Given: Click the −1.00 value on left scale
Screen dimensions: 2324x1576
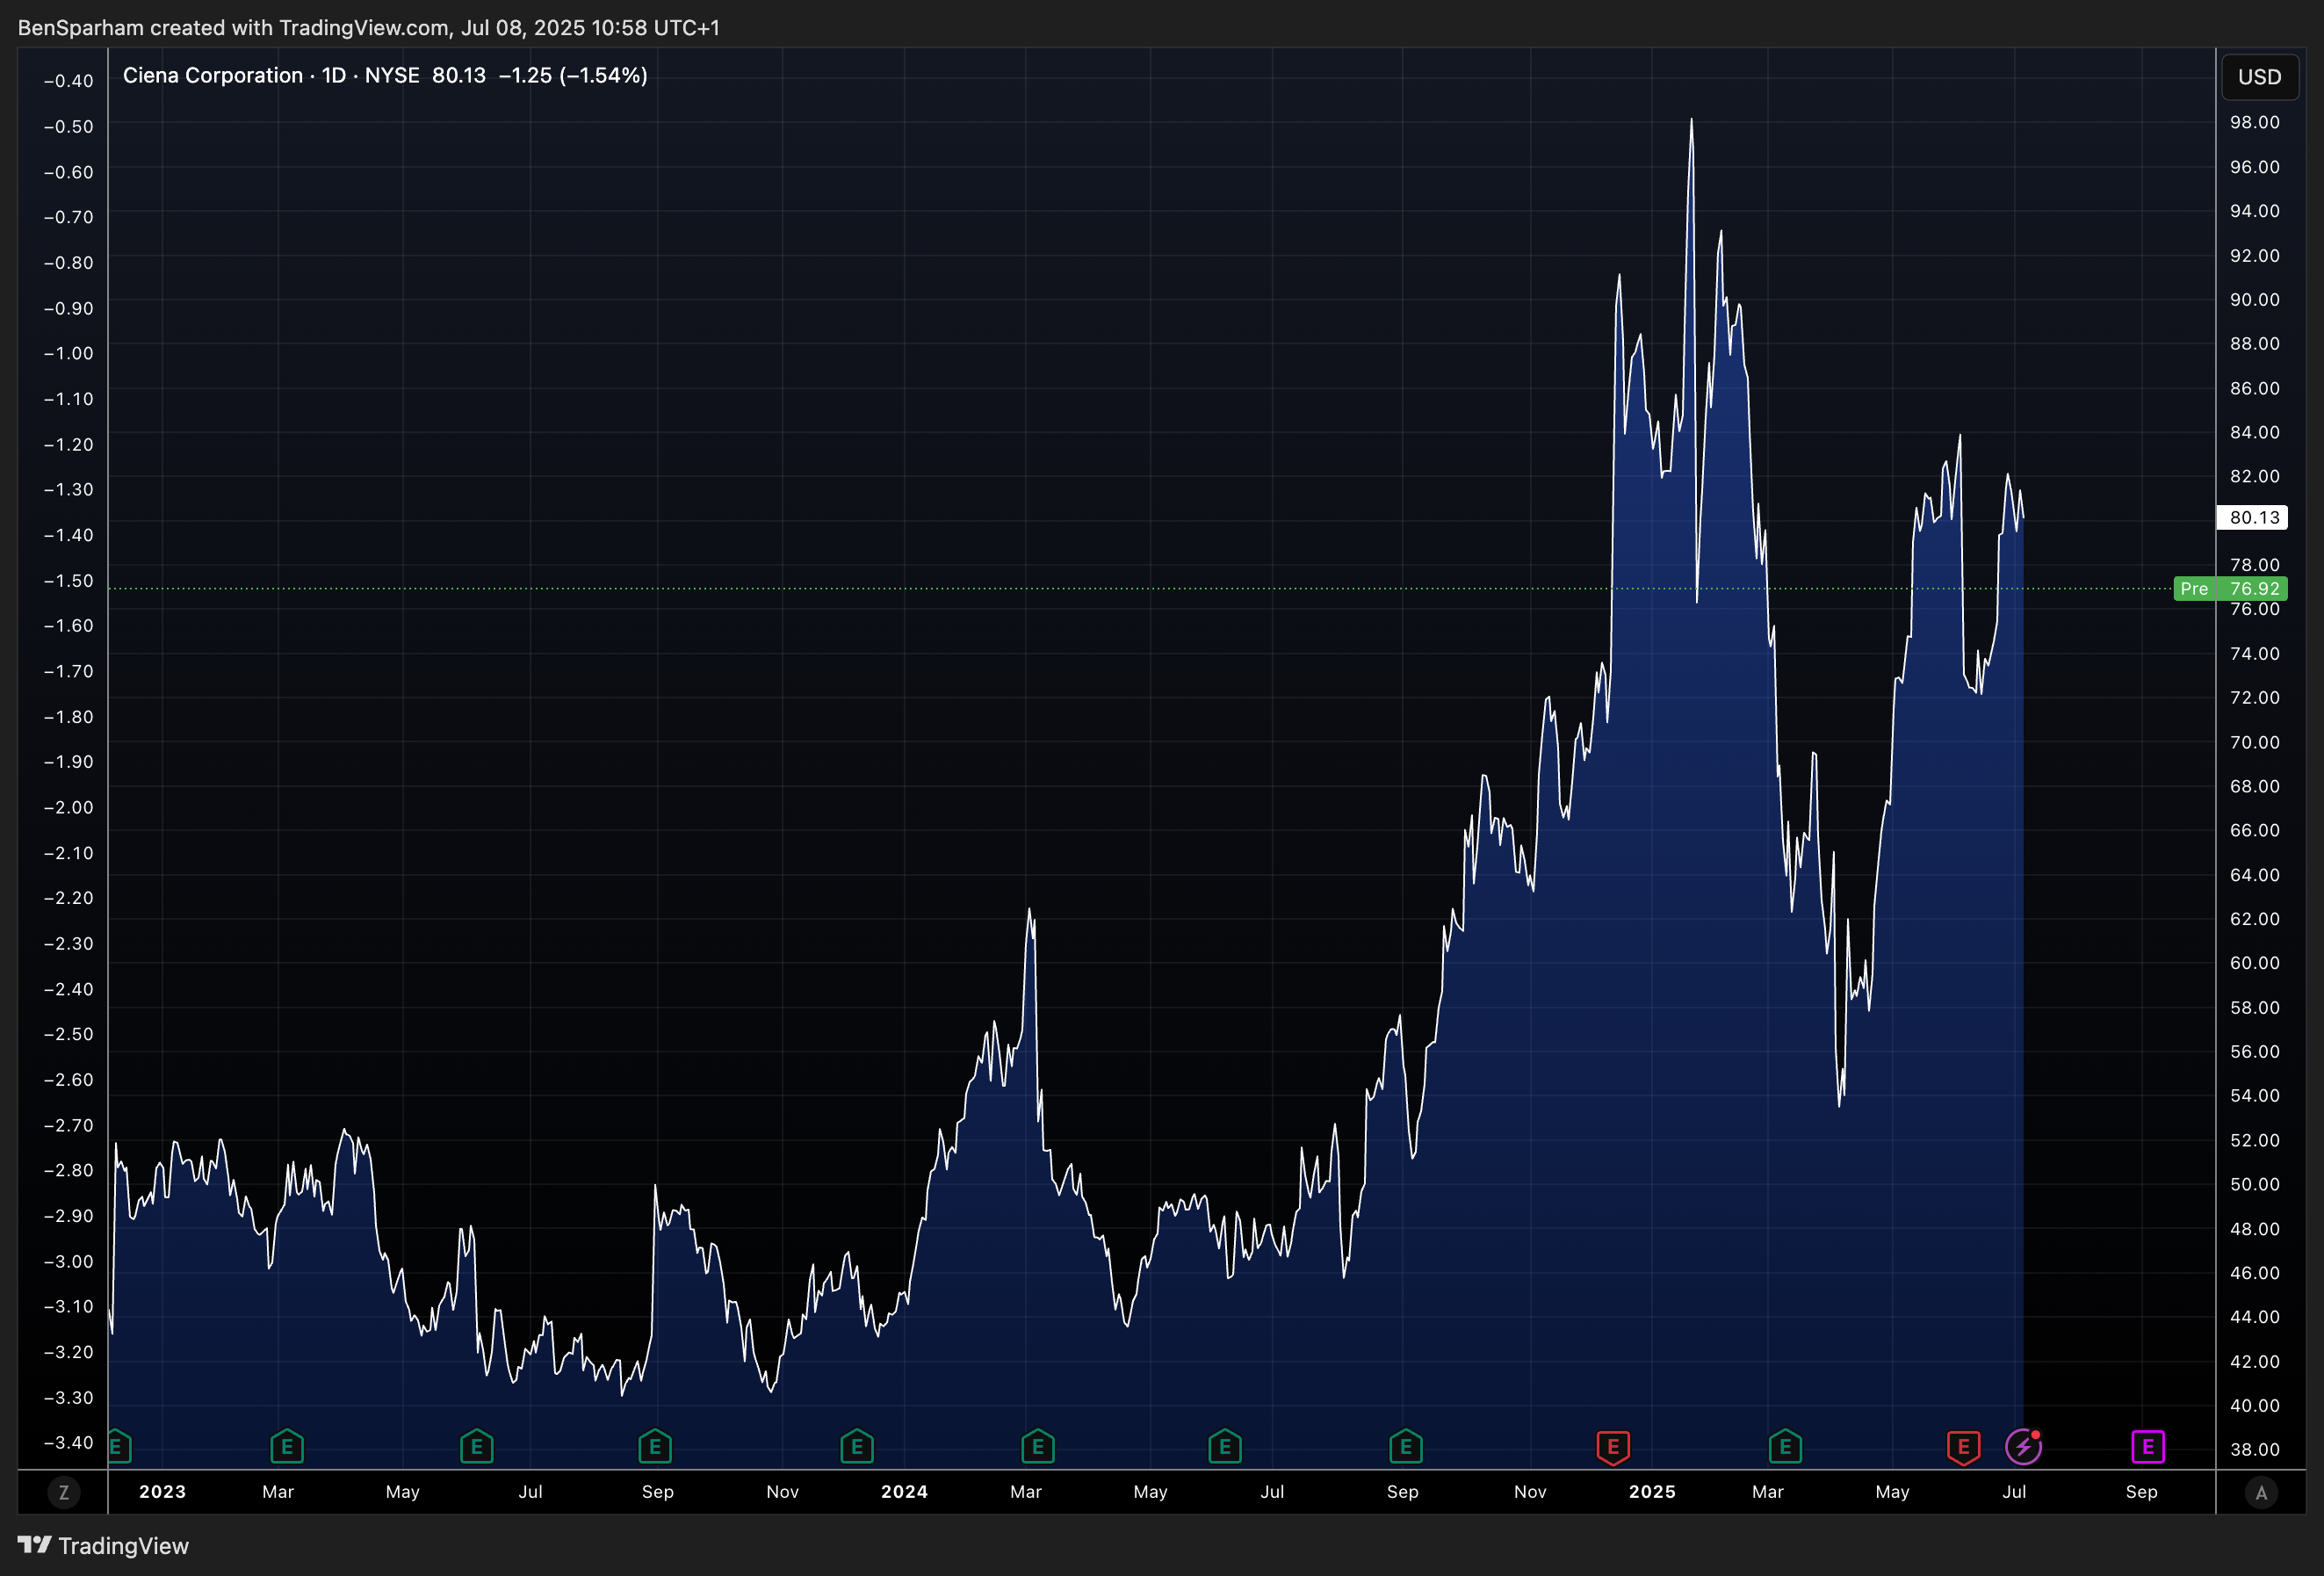Looking at the screenshot, I should click(68, 353).
